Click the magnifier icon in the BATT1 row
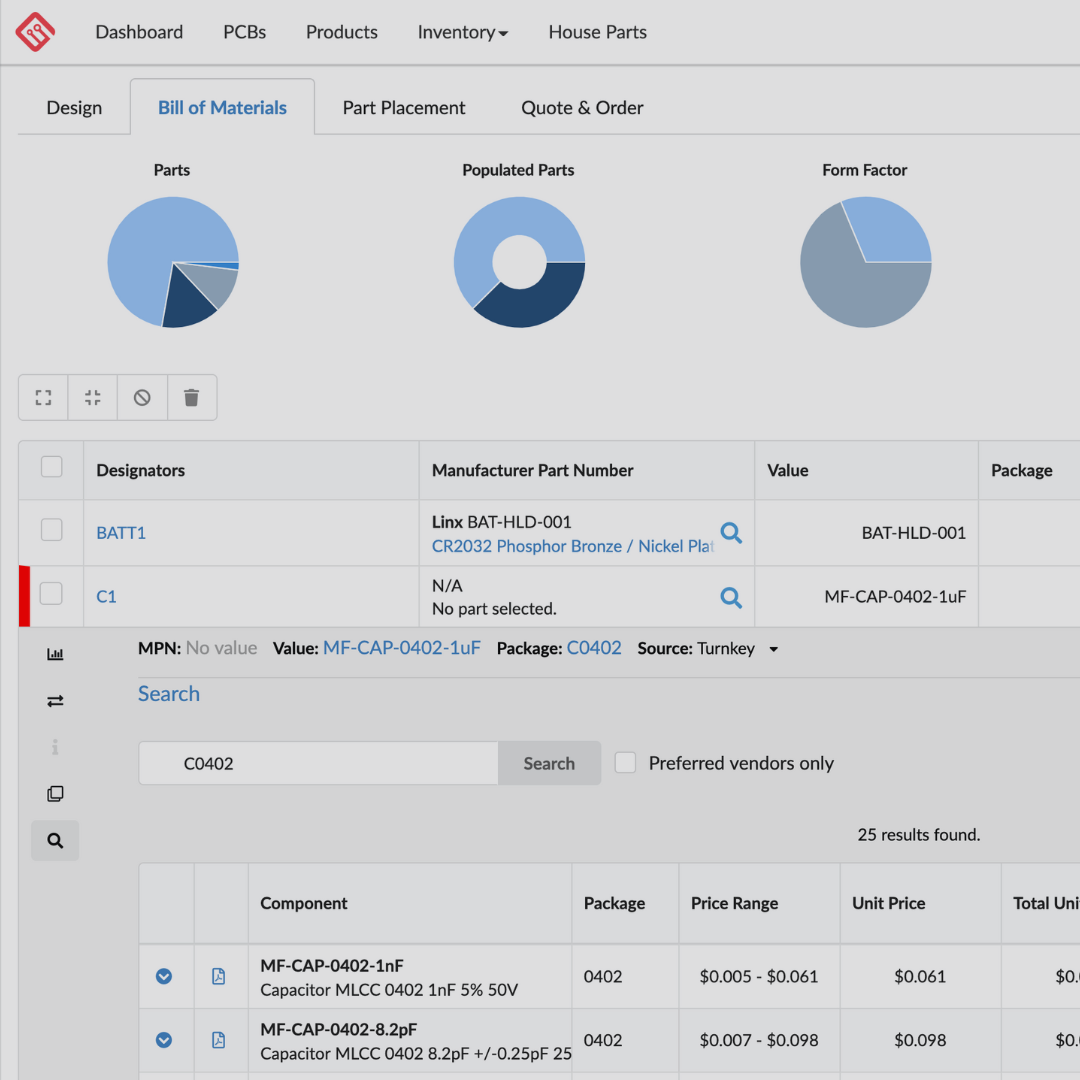 pyautogui.click(x=731, y=533)
